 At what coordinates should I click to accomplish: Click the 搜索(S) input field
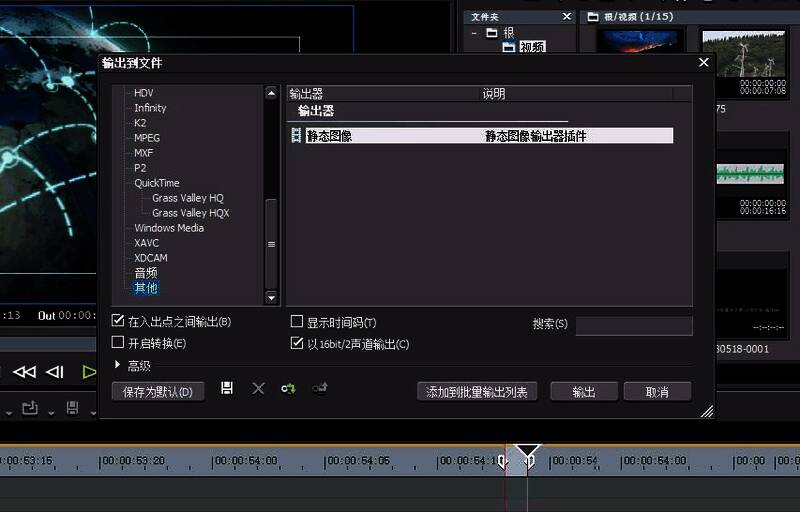click(634, 325)
